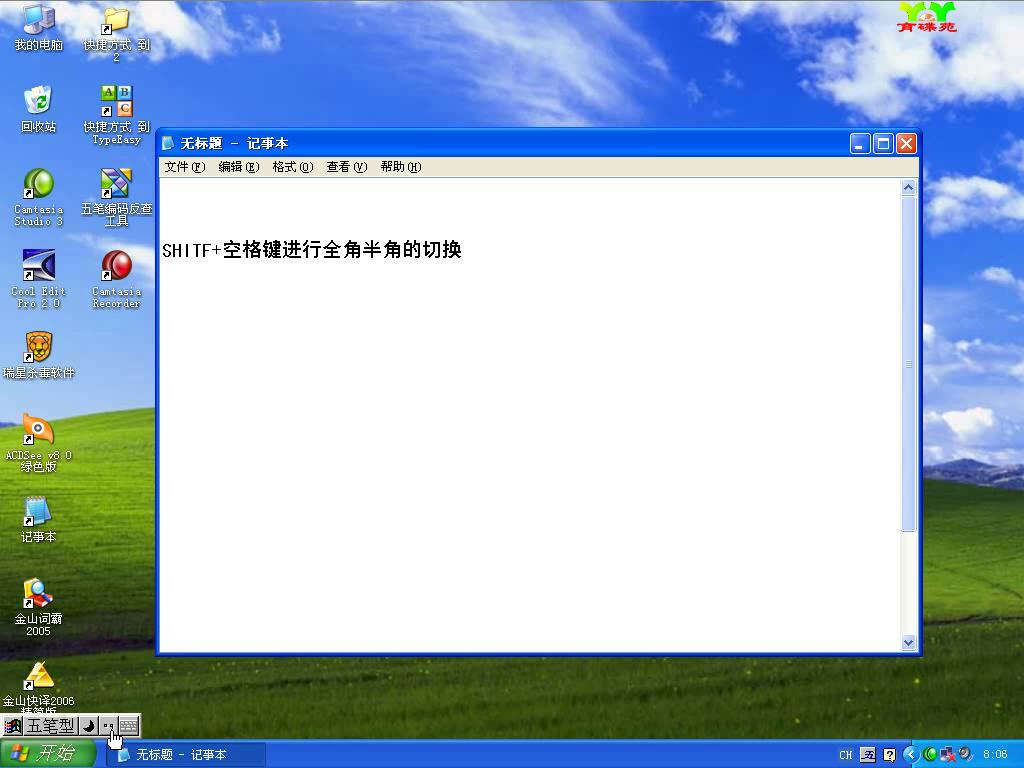Image resolution: width=1024 pixels, height=768 pixels.
Task: Toggle full/half-width moon icon
Action: (88, 726)
